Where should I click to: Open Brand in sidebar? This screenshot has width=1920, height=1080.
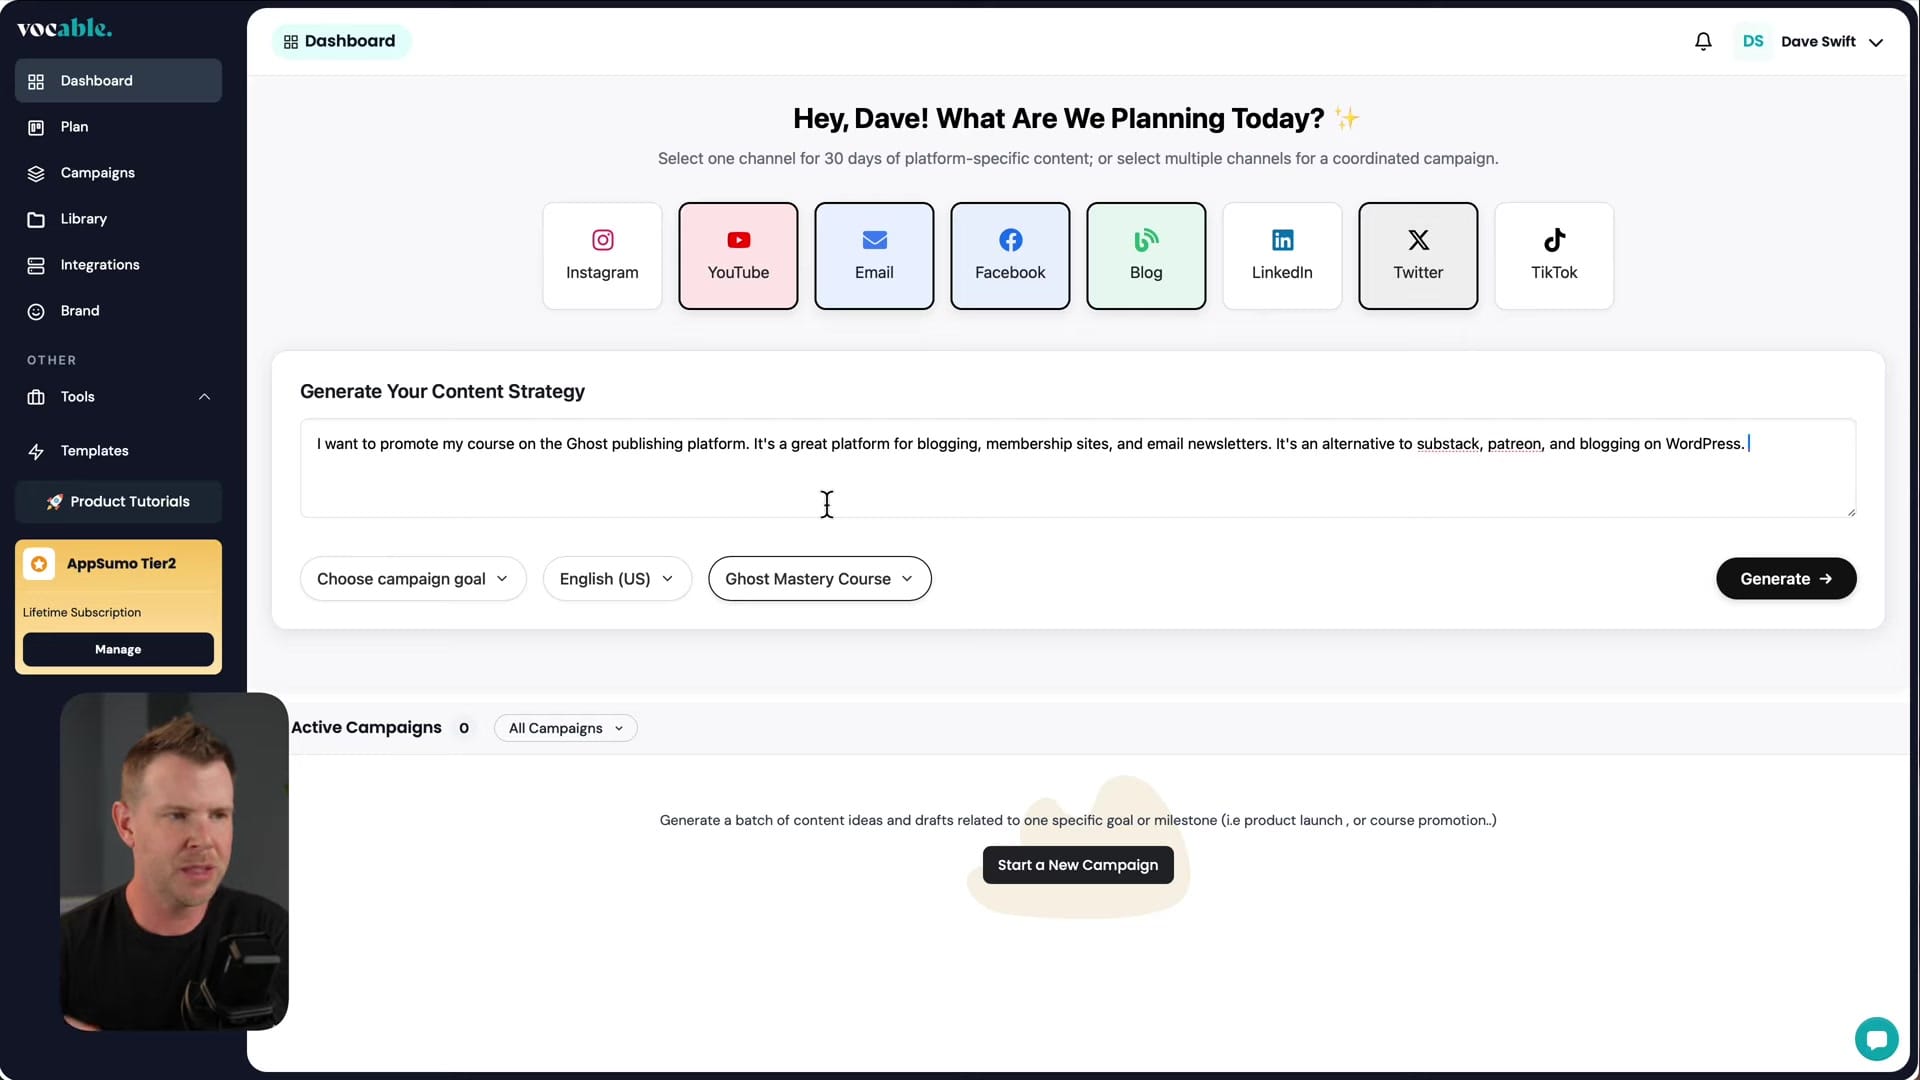click(x=118, y=311)
